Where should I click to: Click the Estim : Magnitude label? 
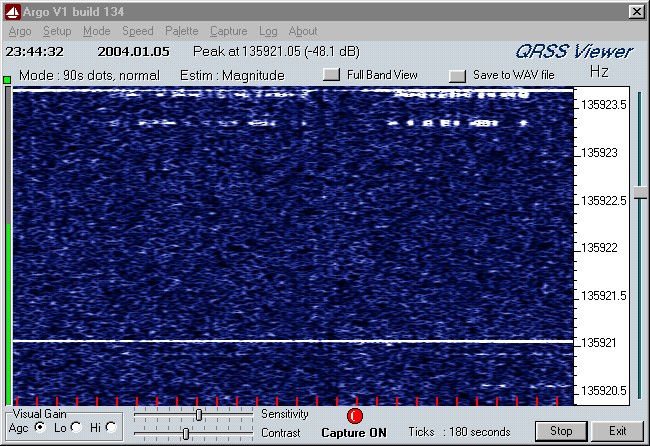(x=232, y=75)
